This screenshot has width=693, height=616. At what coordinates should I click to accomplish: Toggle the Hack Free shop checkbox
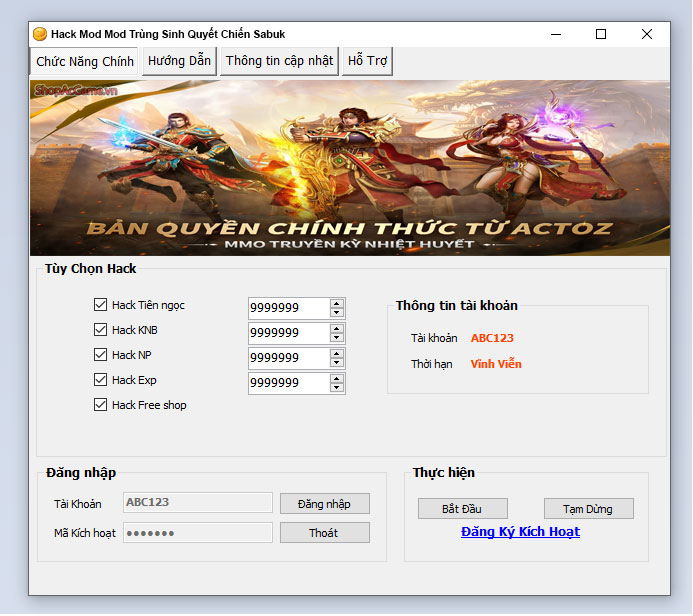click(100, 405)
